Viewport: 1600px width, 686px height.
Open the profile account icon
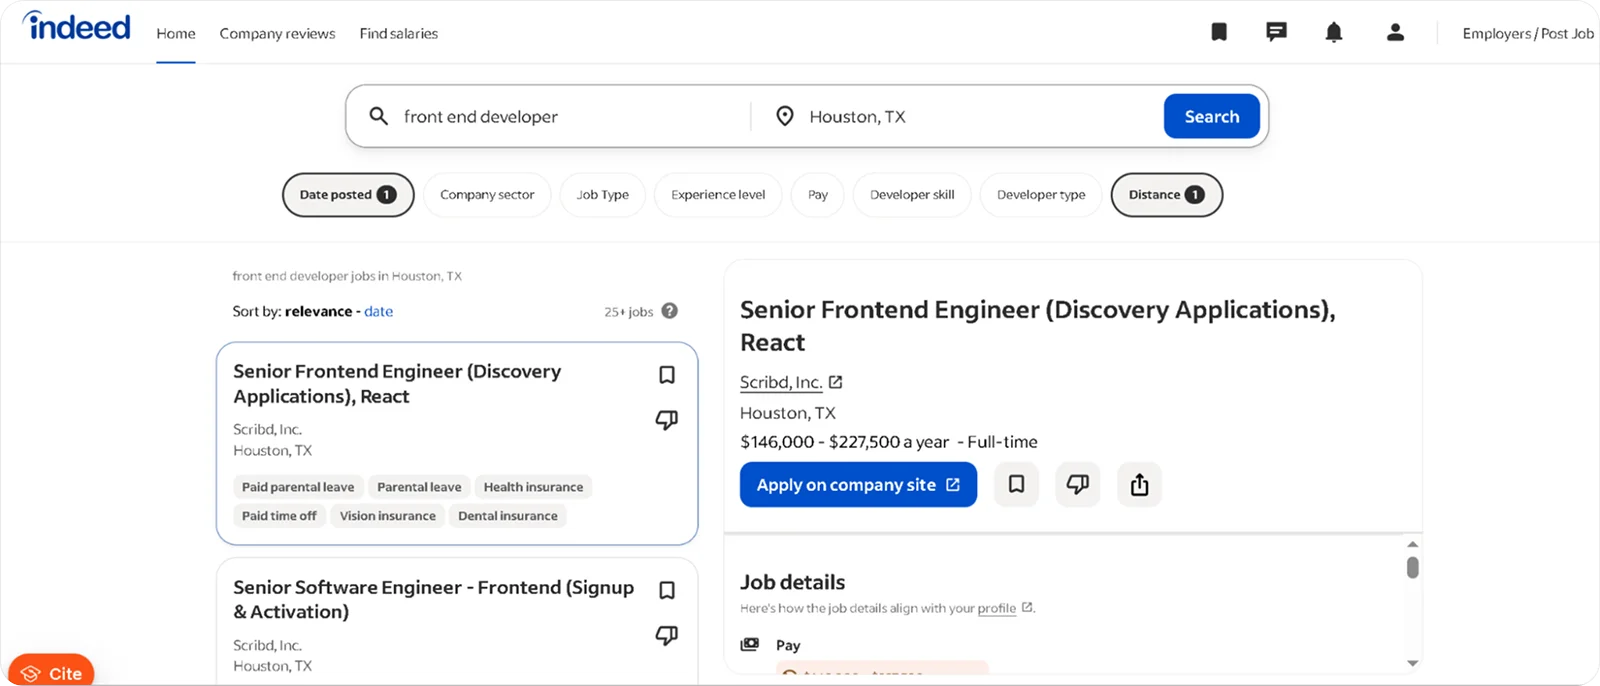1395,32
